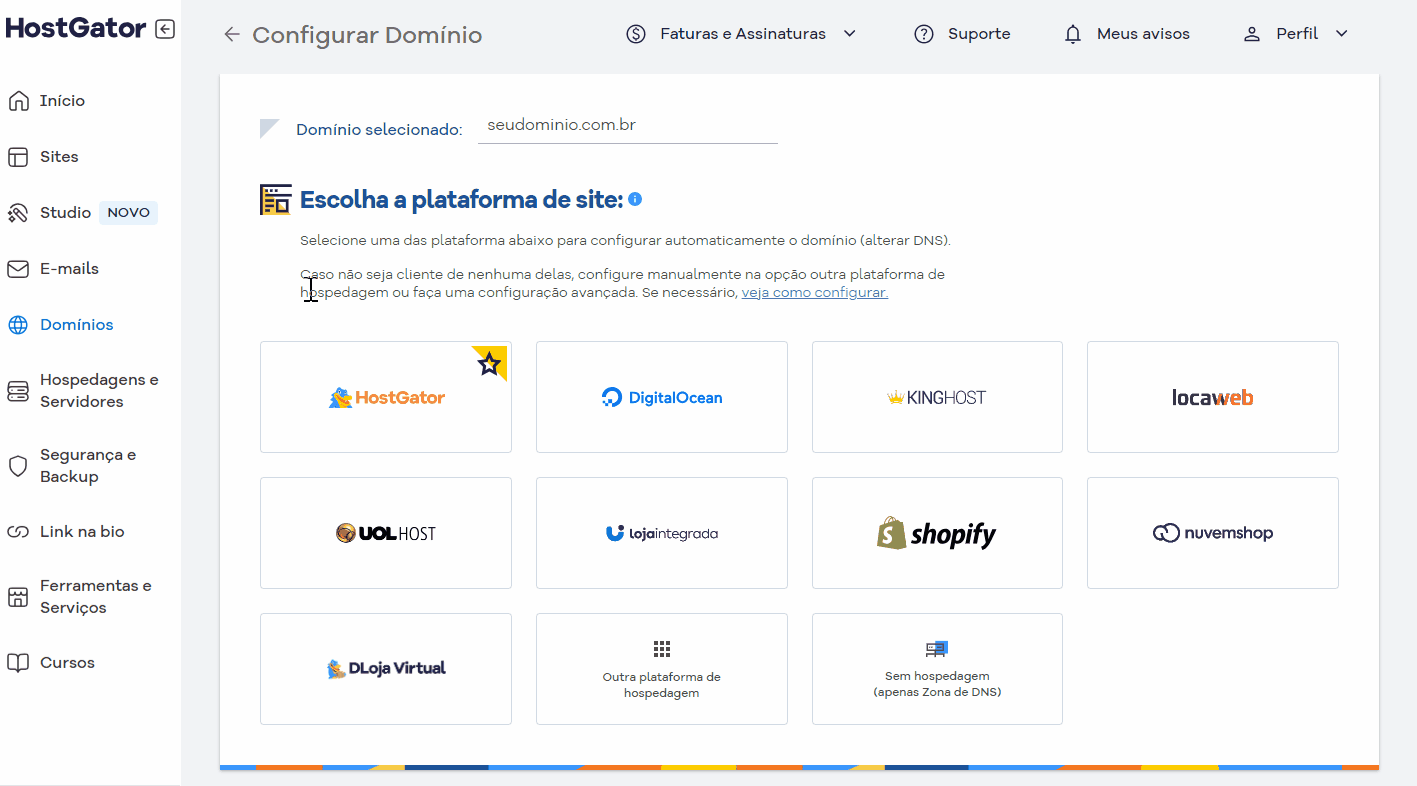Go back using the left arrow icon
This screenshot has width=1417, height=786.
(232, 35)
